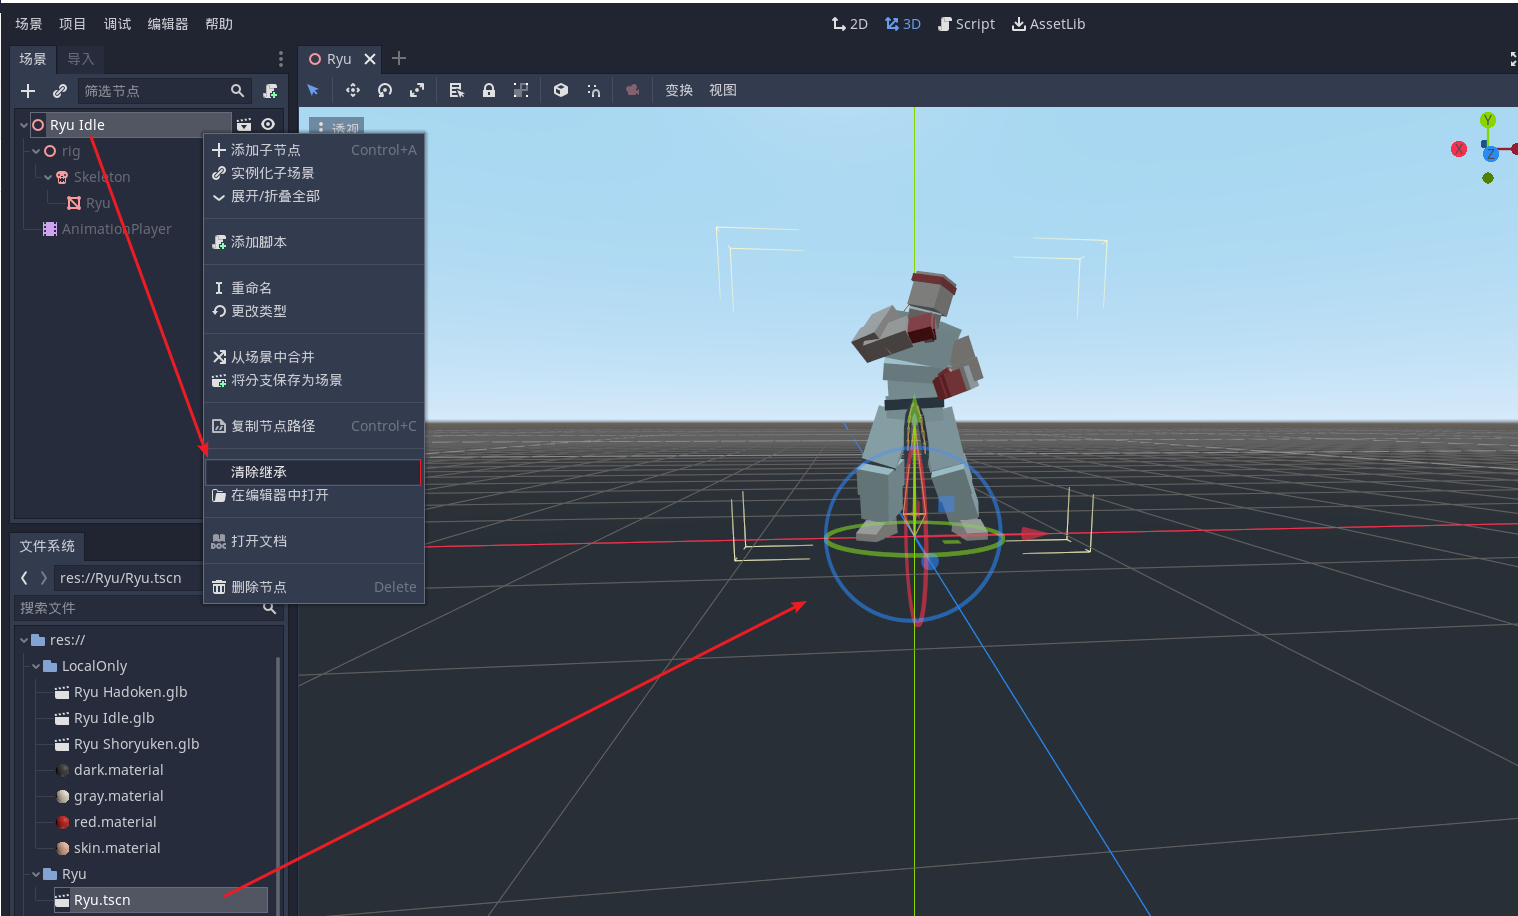Lock the selected node icon
The image size is (1518, 916).
(x=489, y=90)
